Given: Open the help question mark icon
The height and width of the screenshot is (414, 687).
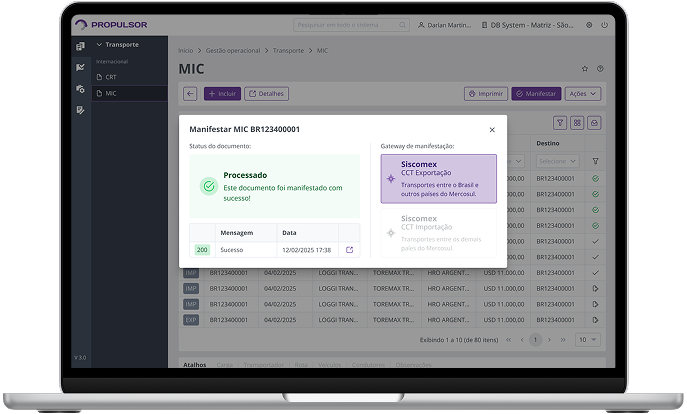Looking at the screenshot, I should 600,69.
